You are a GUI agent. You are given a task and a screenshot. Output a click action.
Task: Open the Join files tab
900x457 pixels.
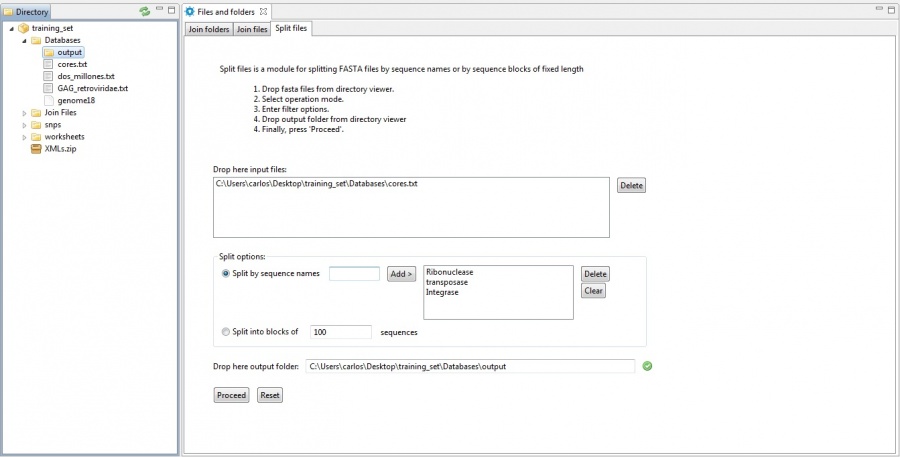(251, 29)
